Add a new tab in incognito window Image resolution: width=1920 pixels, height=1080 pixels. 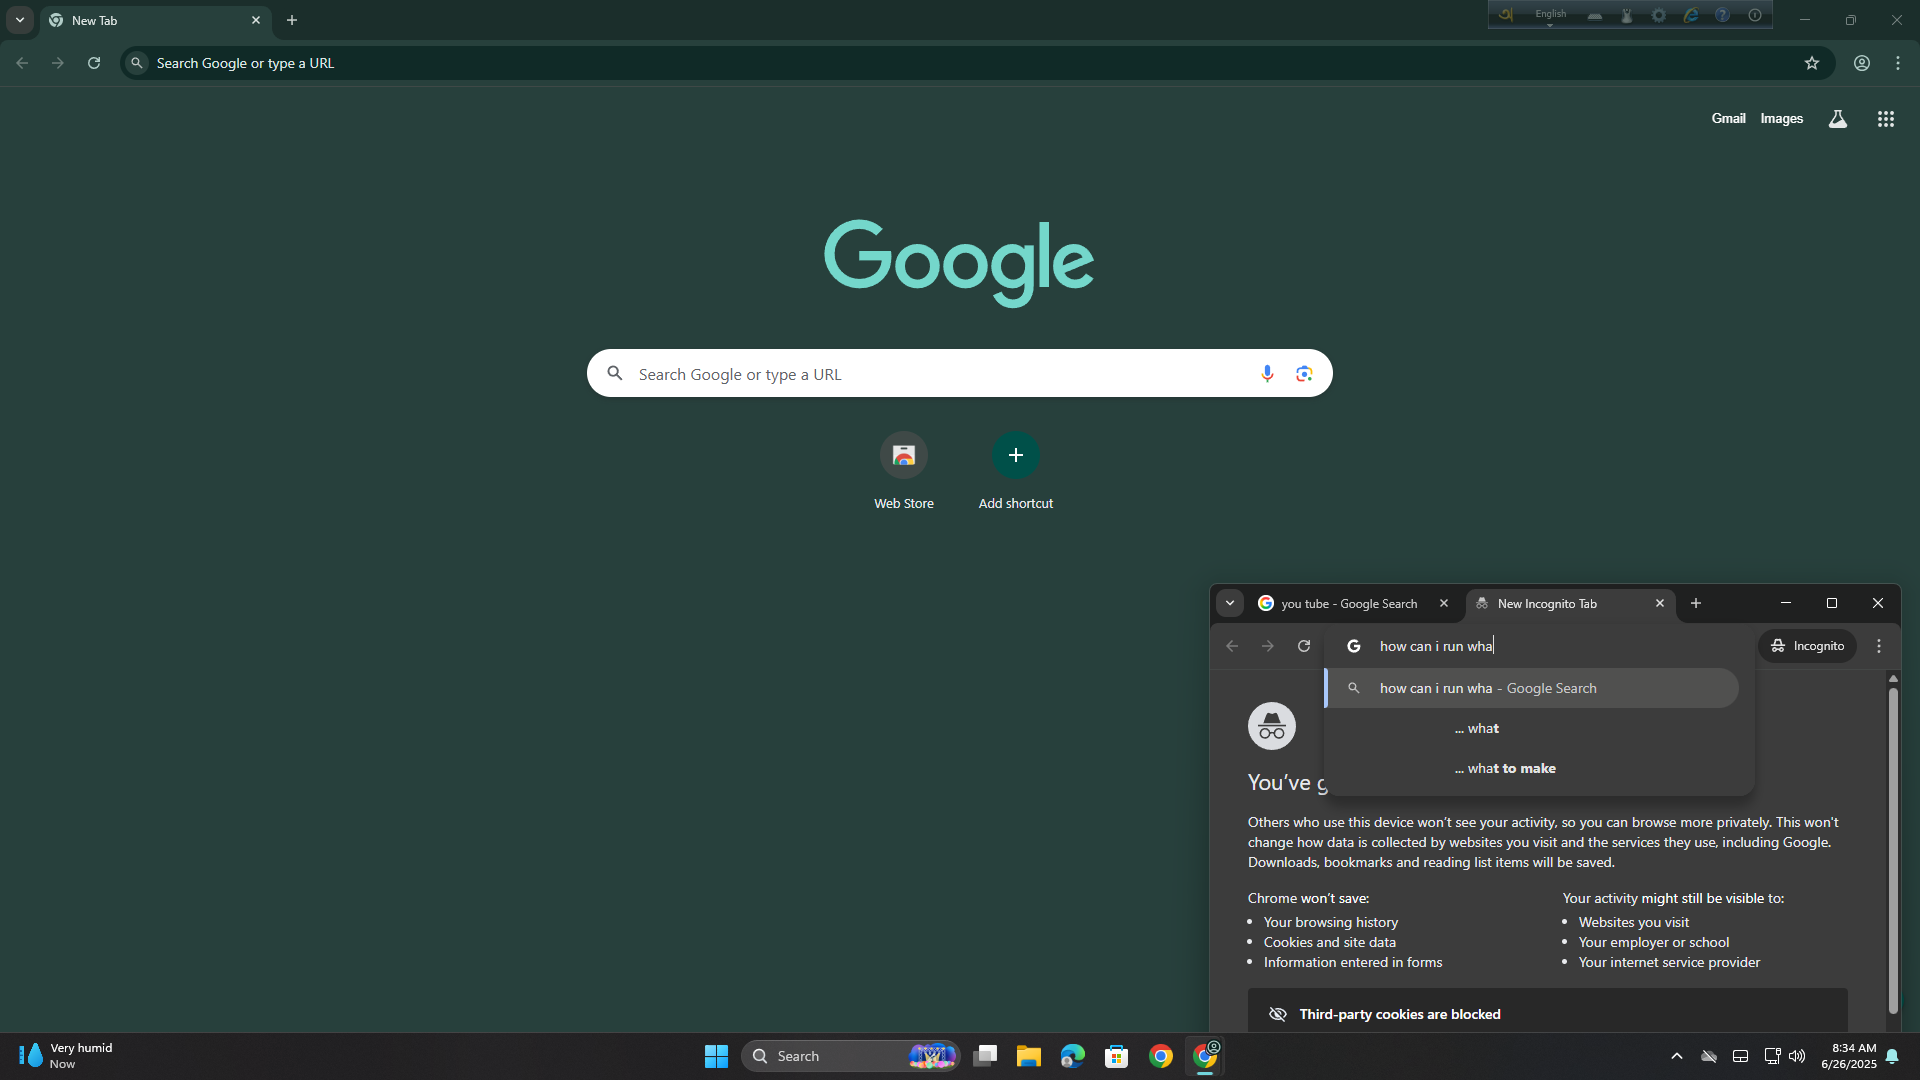1696,603
